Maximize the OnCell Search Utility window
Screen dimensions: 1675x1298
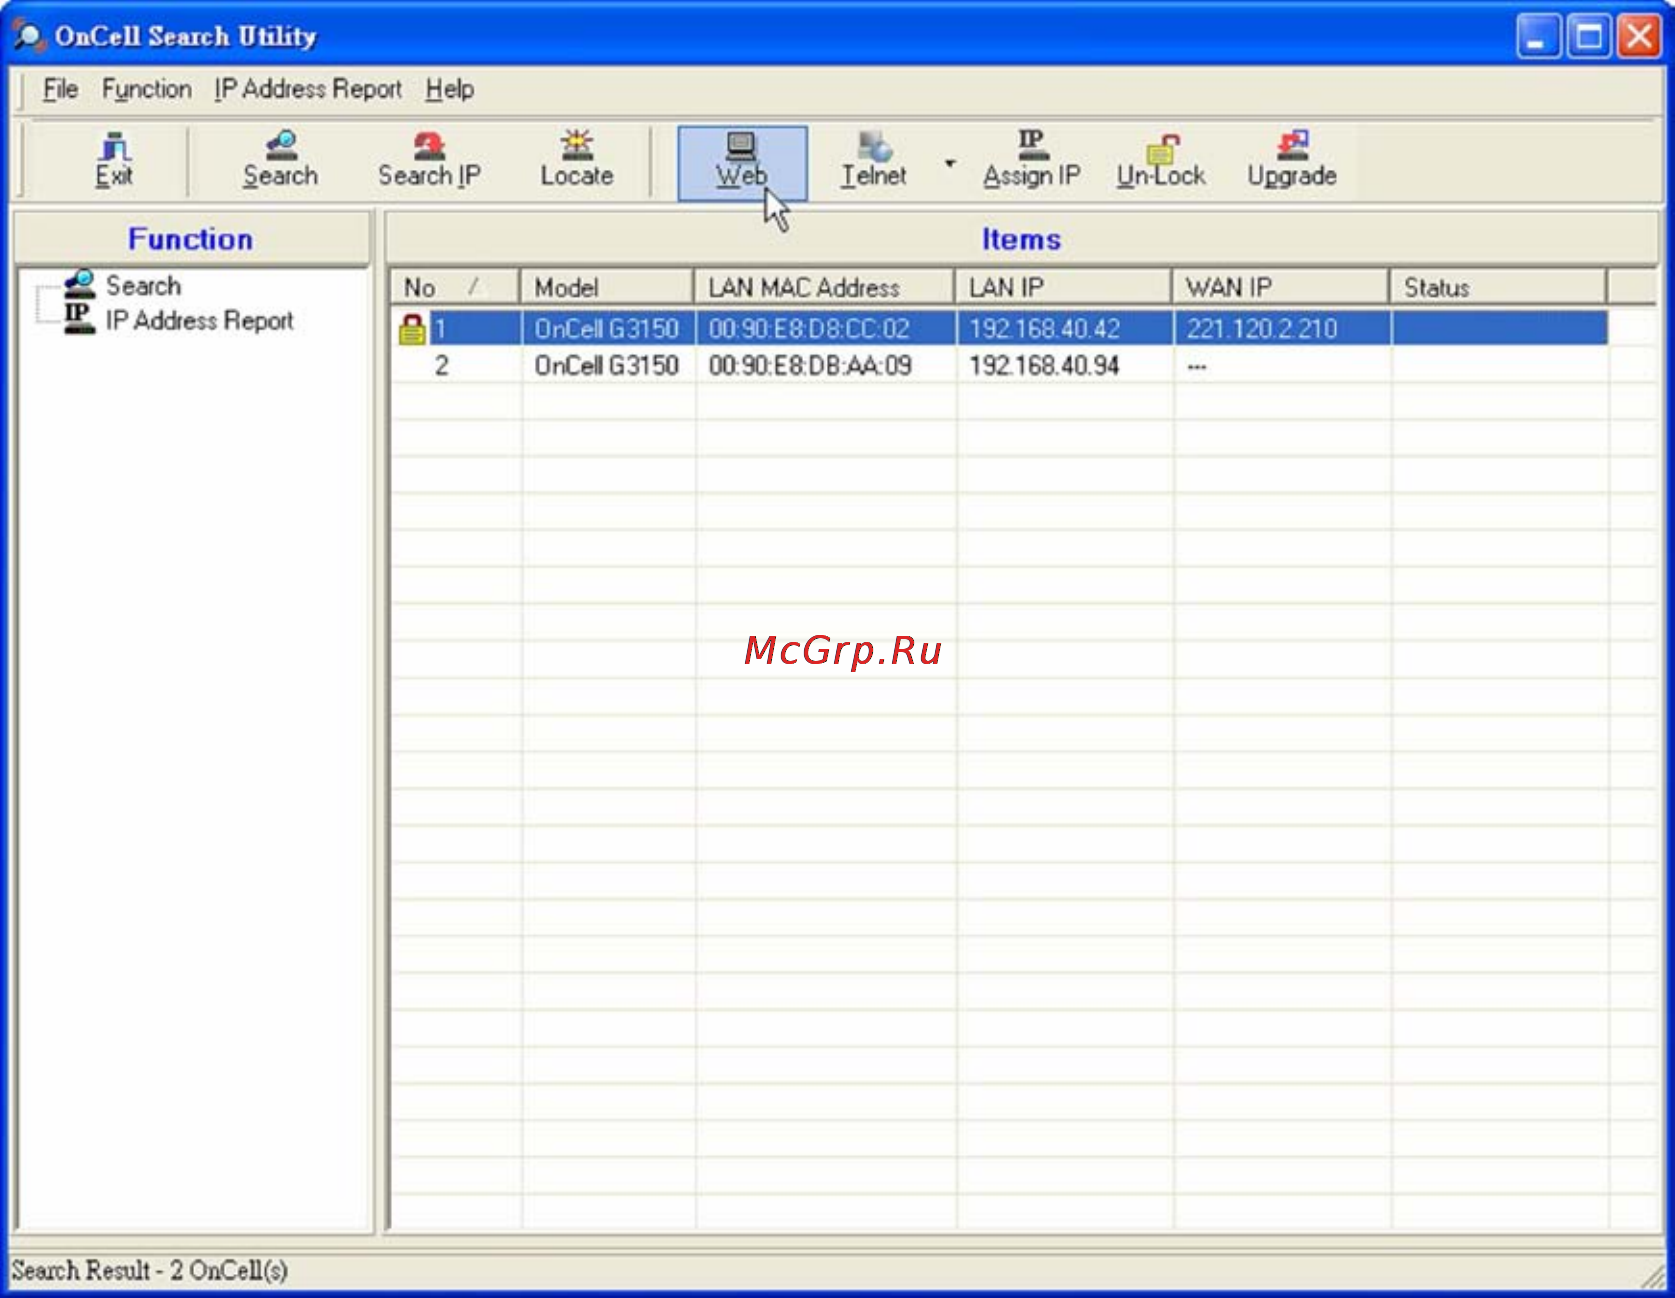[x=1589, y=37]
